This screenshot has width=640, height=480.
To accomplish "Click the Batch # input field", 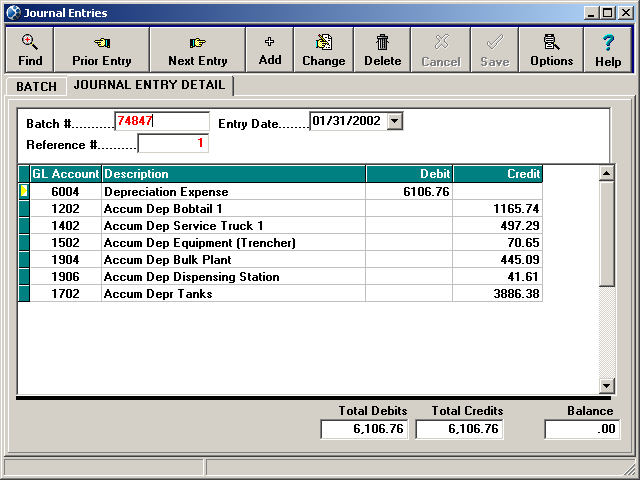I will (161, 121).
